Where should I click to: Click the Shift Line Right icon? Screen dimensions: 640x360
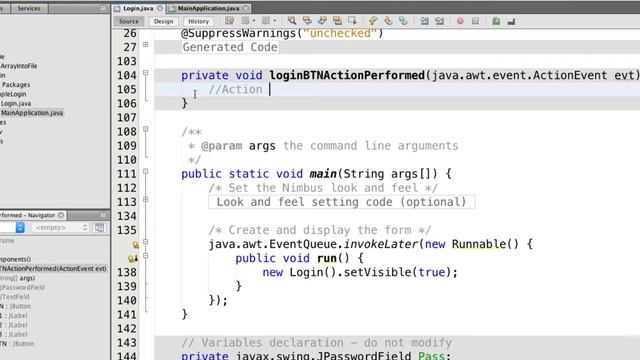(x=439, y=21)
